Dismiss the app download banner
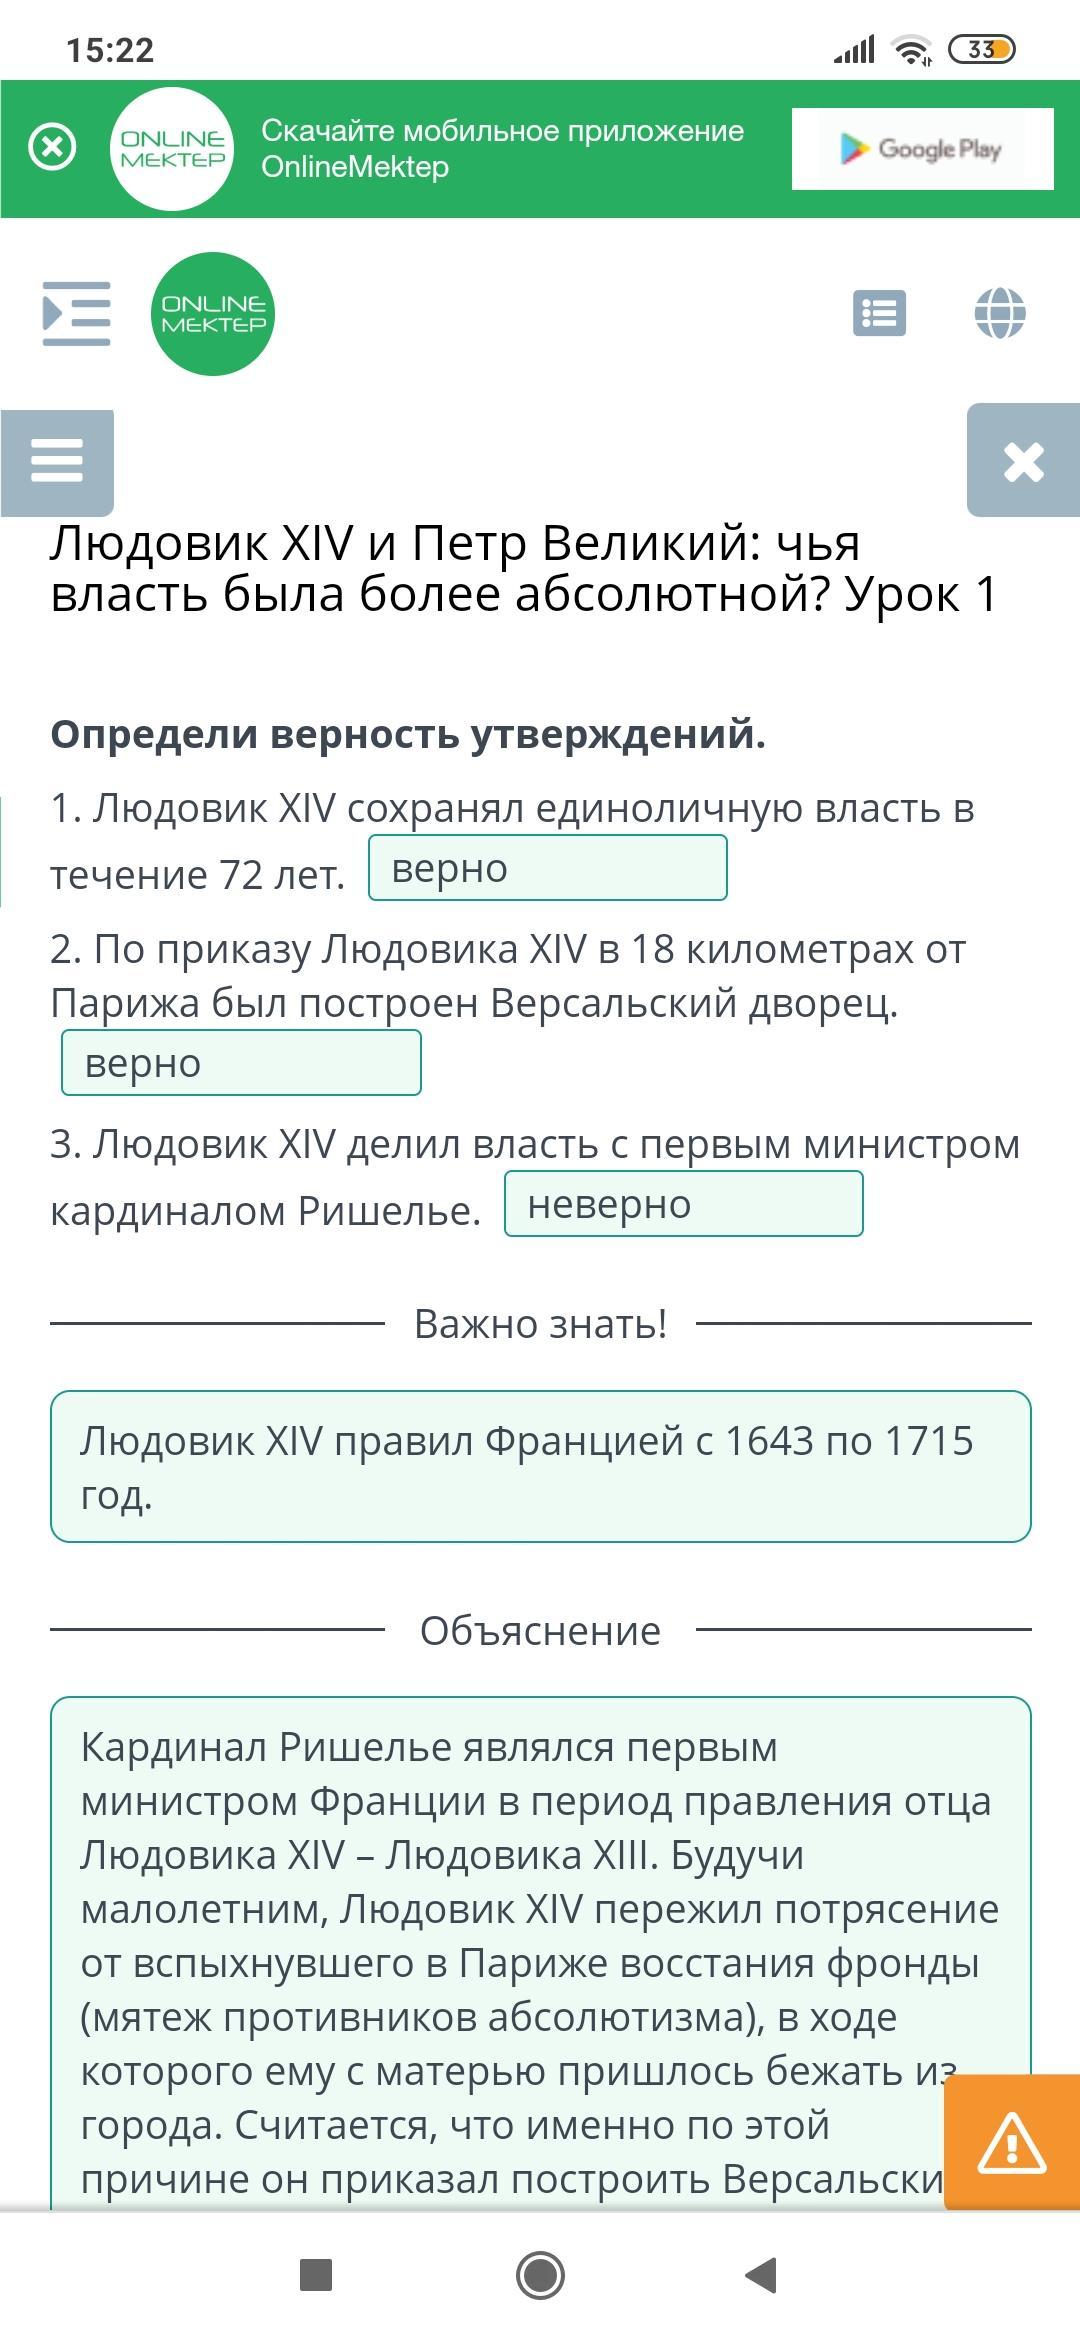1080x2340 pixels. coord(52,148)
